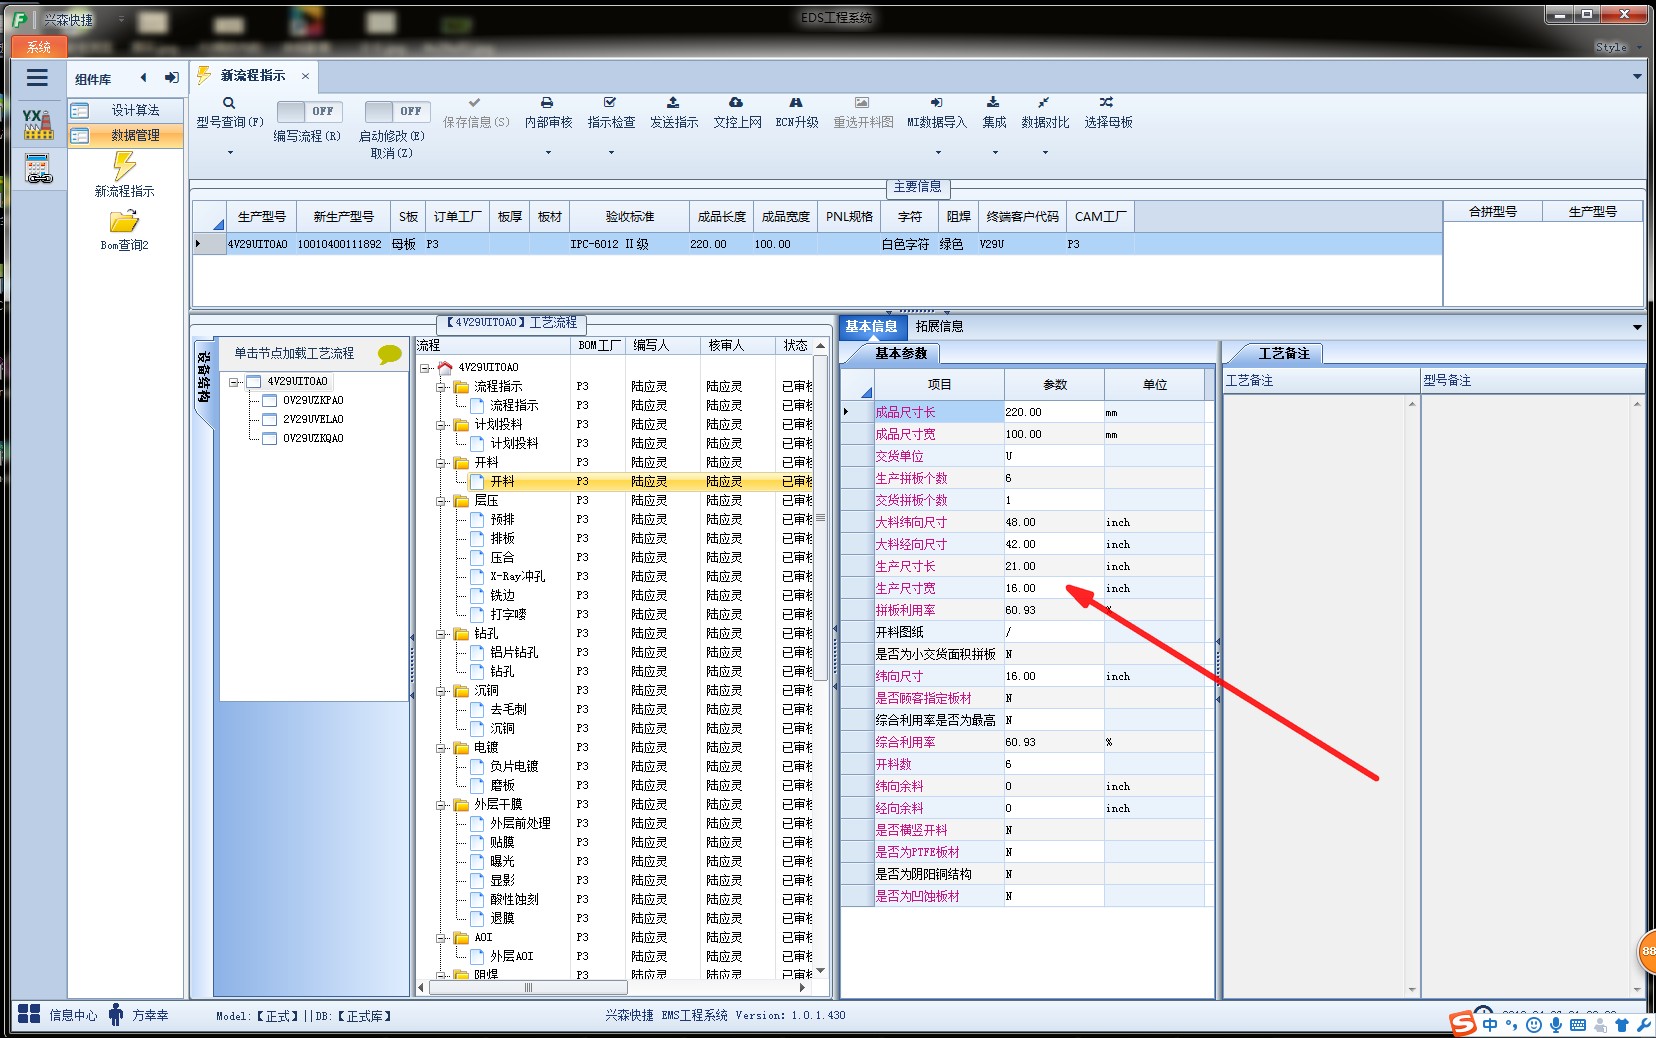Tick the 4V29UIT0A0 checkbox in structure tree
The height and width of the screenshot is (1038, 1656).
[253, 381]
